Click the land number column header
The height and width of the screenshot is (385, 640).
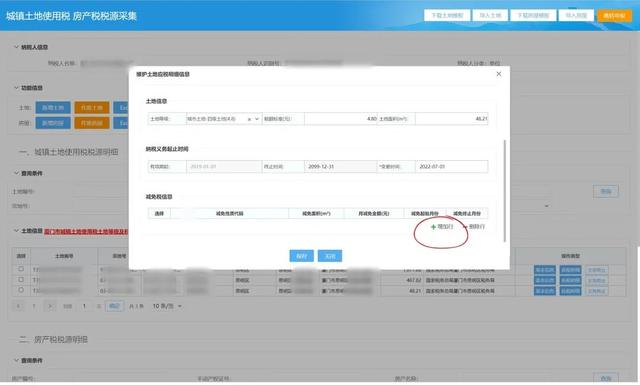64,256
